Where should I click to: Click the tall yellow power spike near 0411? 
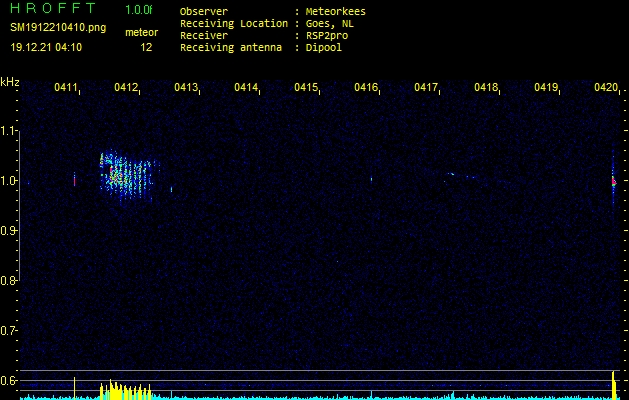(x=74, y=388)
